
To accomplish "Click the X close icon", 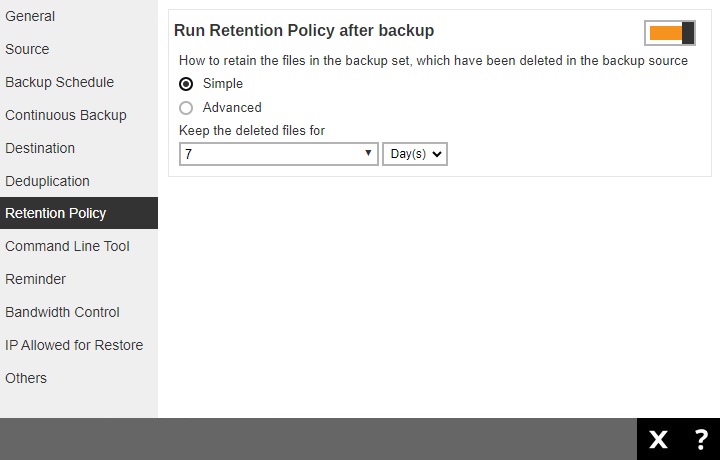I will pyautogui.click(x=658, y=439).
